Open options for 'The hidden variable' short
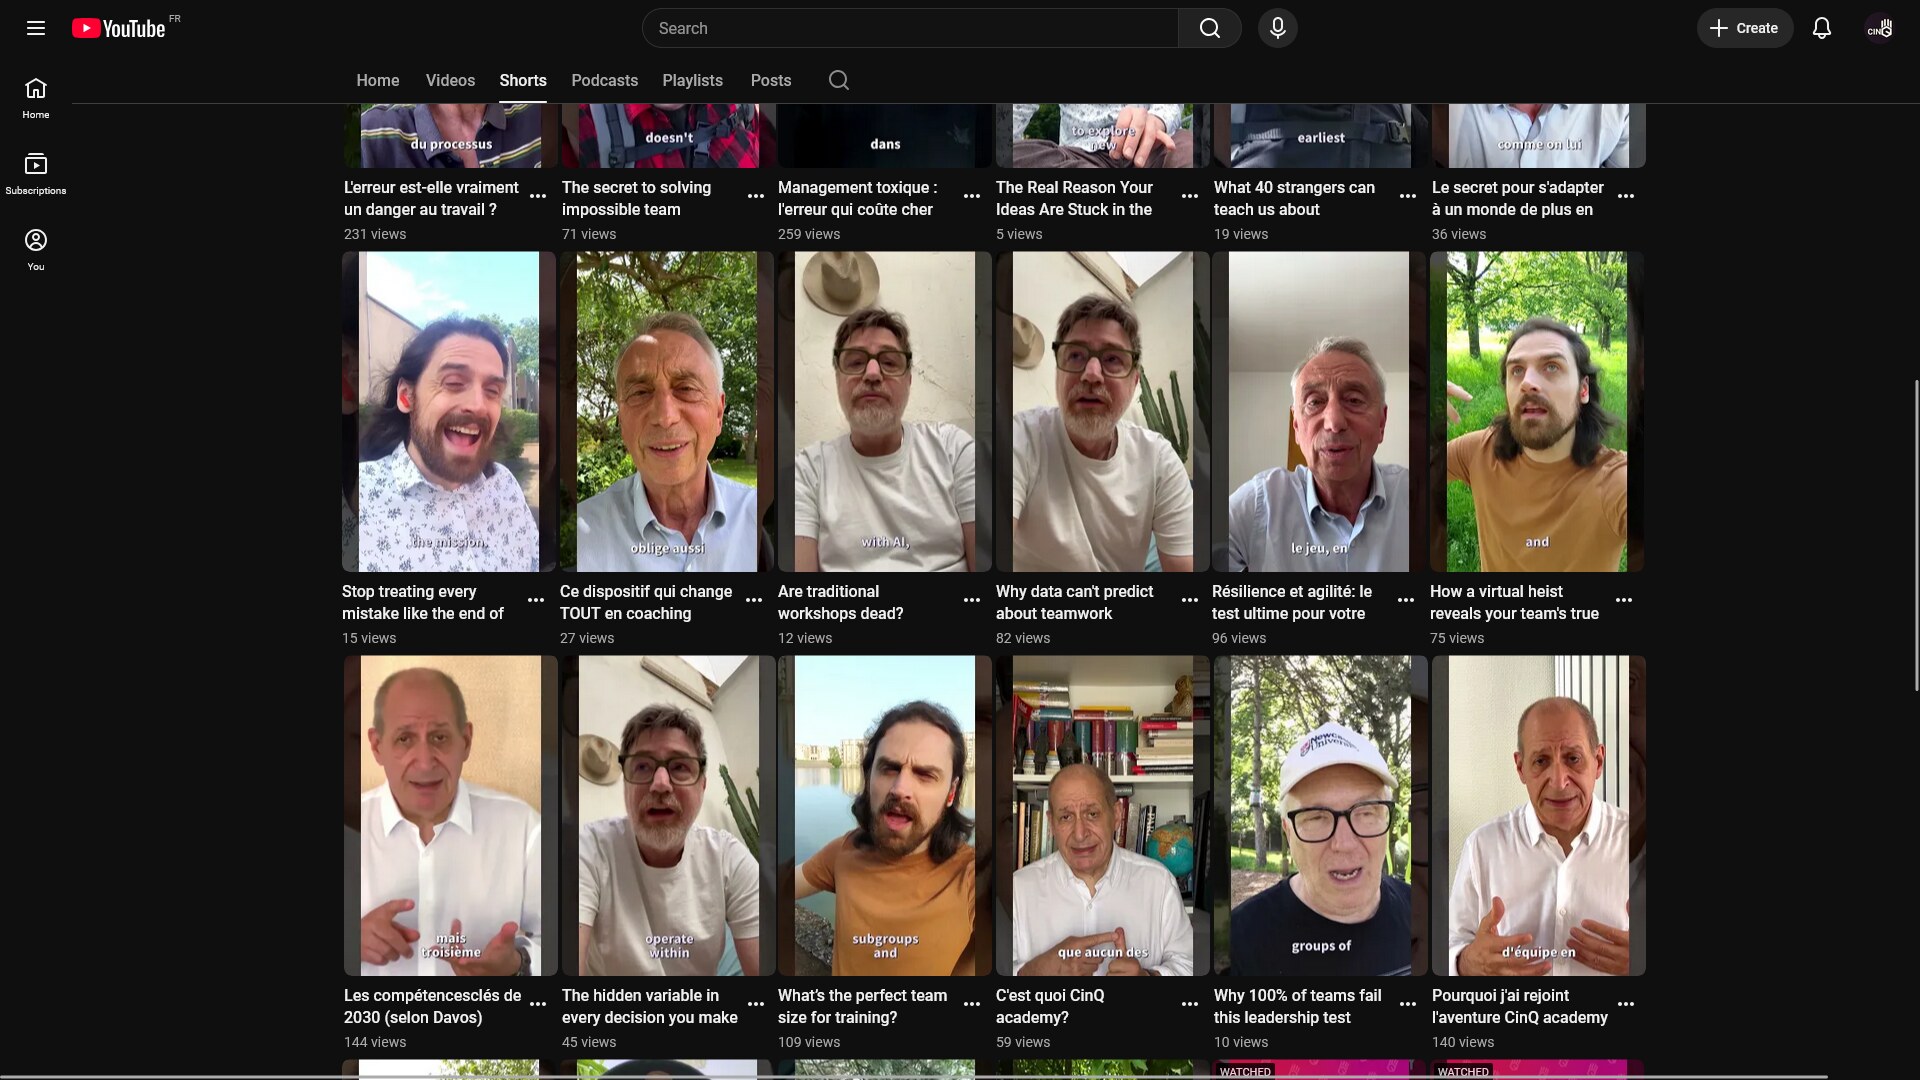Image resolution: width=1920 pixels, height=1080 pixels. 756,1004
